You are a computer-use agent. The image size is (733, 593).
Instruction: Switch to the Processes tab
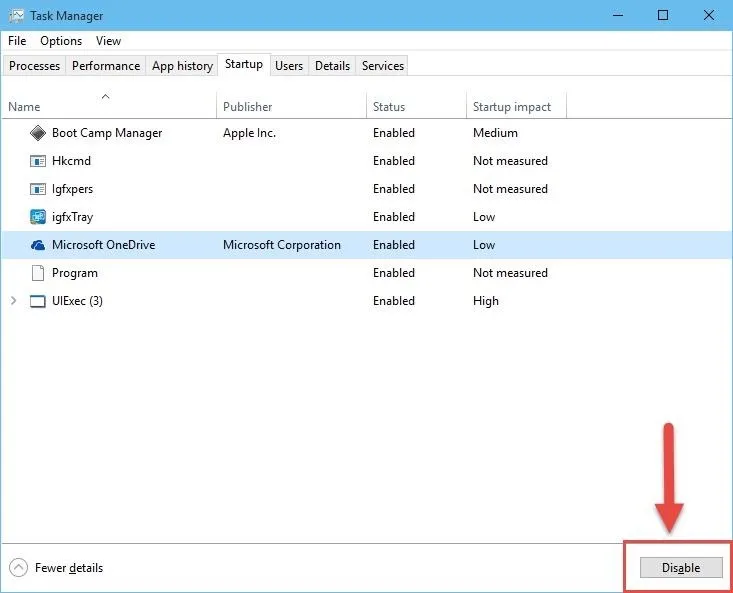35,66
